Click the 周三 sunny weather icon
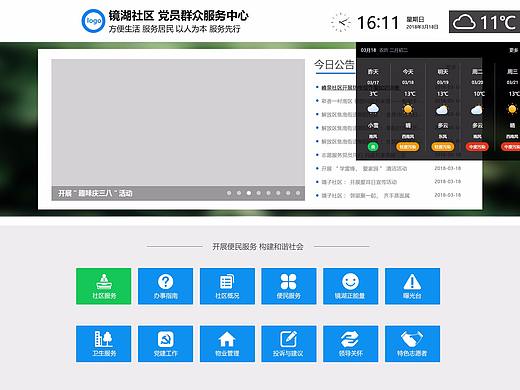The height and width of the screenshot is (390, 520). pyautogui.click(x=512, y=109)
